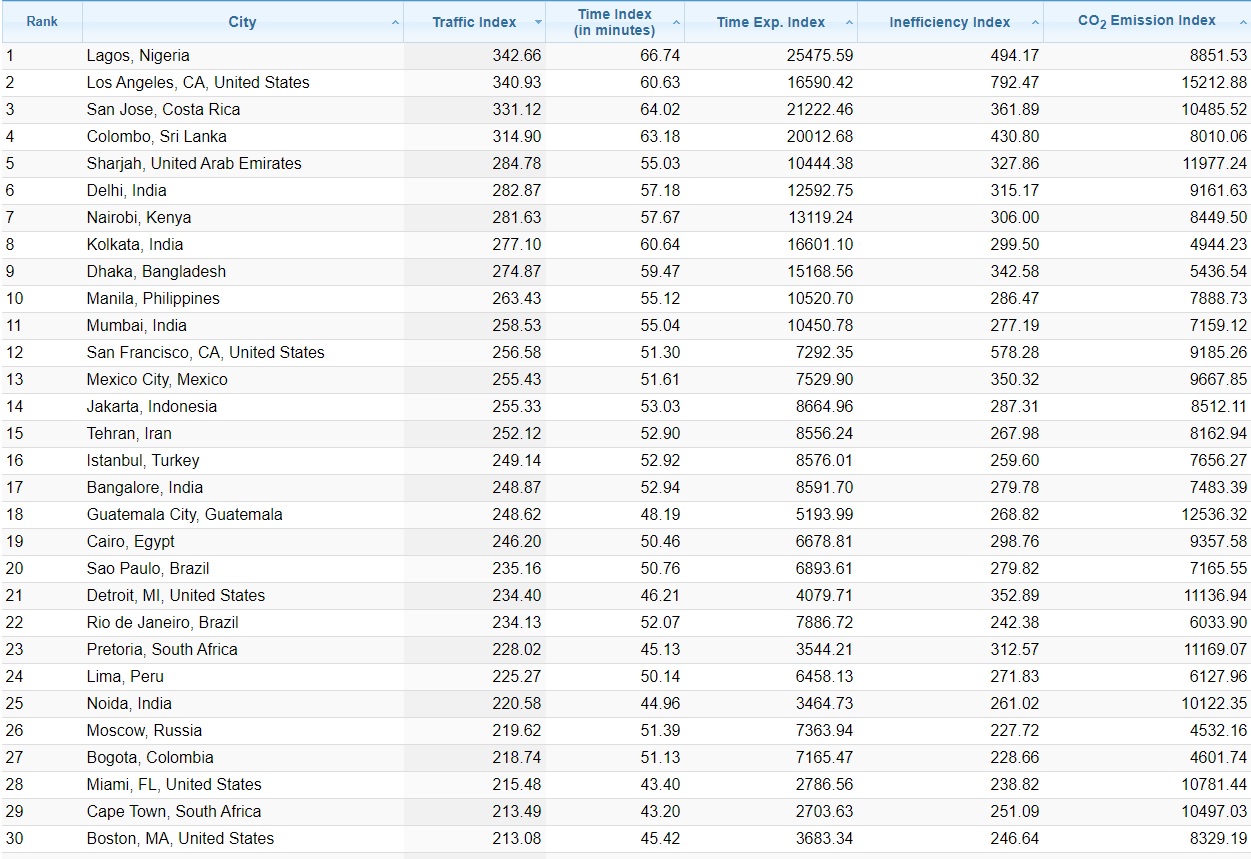Select Kolkata time exp. value 16601.10

coord(820,244)
